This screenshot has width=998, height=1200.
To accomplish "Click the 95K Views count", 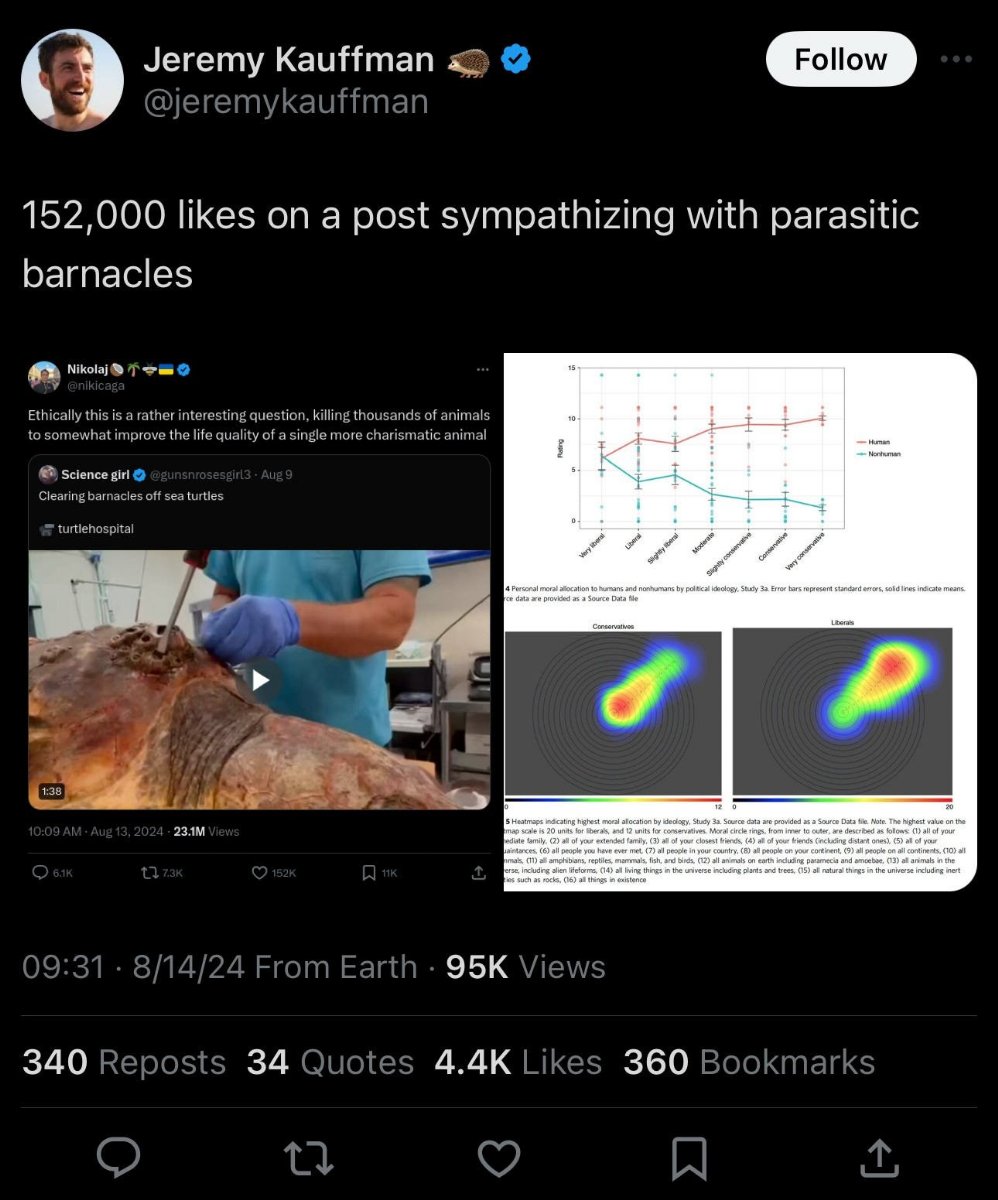I will [x=525, y=967].
